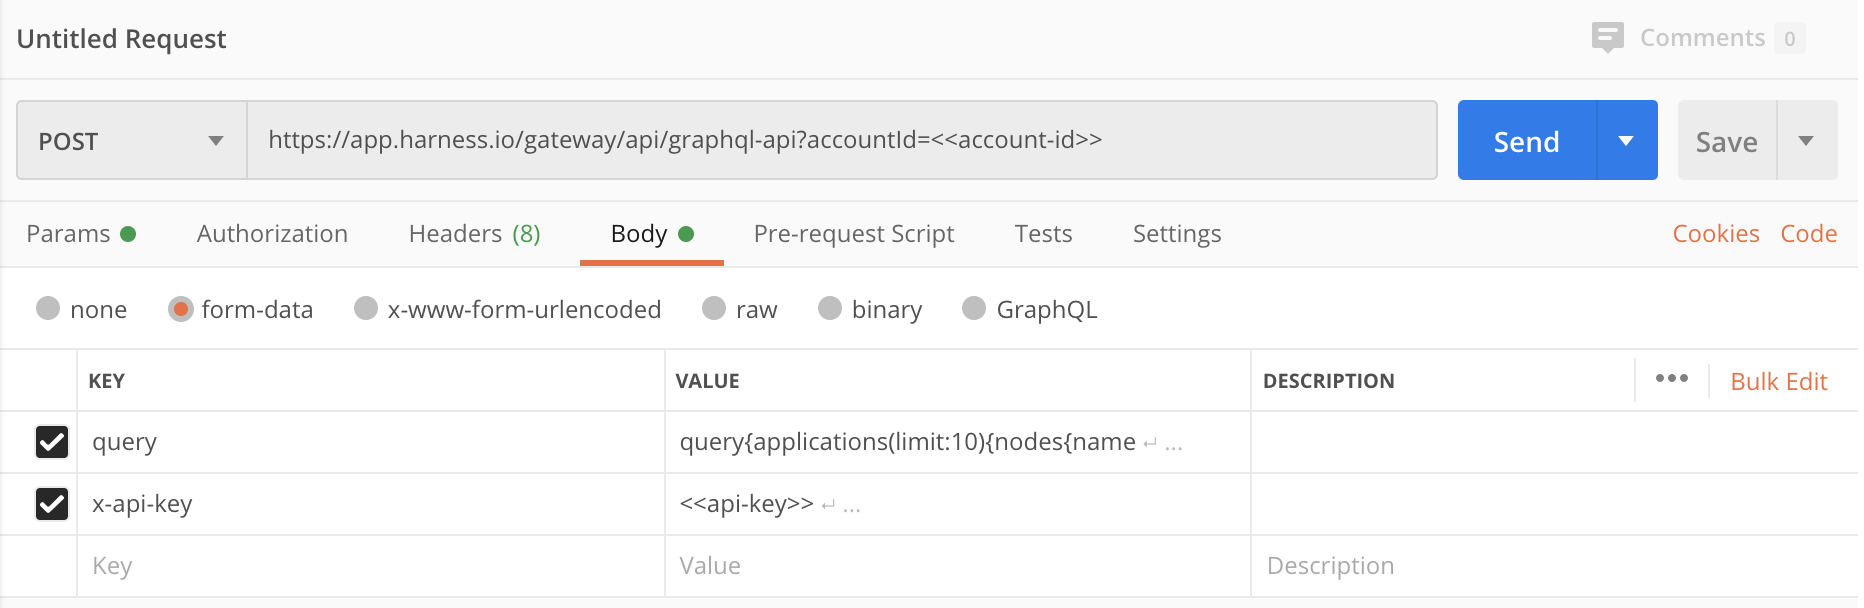This screenshot has height=608, width=1864.
Task: Click the comments count badge showing 0
Action: point(1789,39)
